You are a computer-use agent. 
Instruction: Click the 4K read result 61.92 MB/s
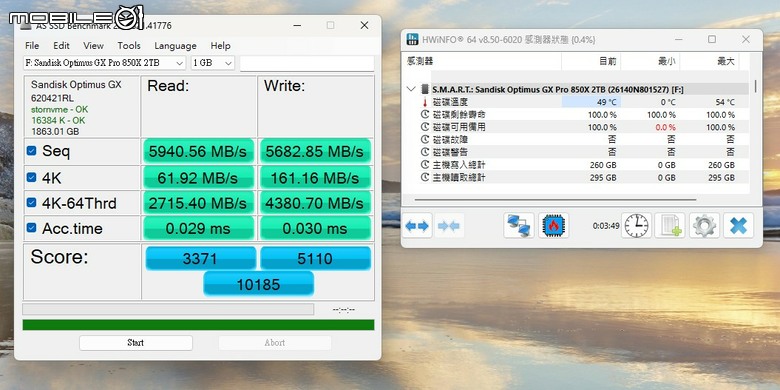pyautogui.click(x=198, y=177)
